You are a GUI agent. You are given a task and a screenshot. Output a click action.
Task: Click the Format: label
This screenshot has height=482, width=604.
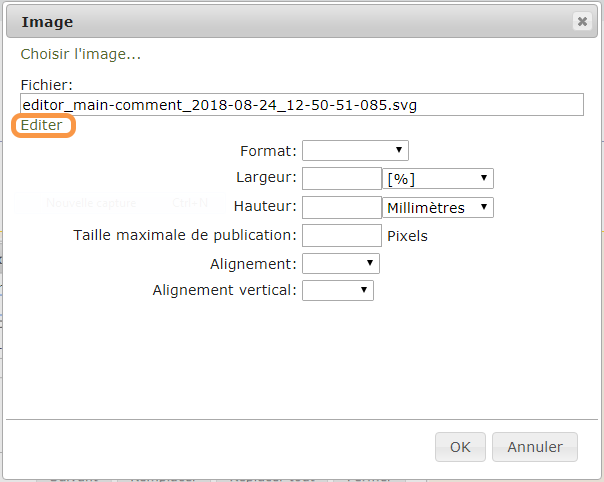tap(268, 151)
